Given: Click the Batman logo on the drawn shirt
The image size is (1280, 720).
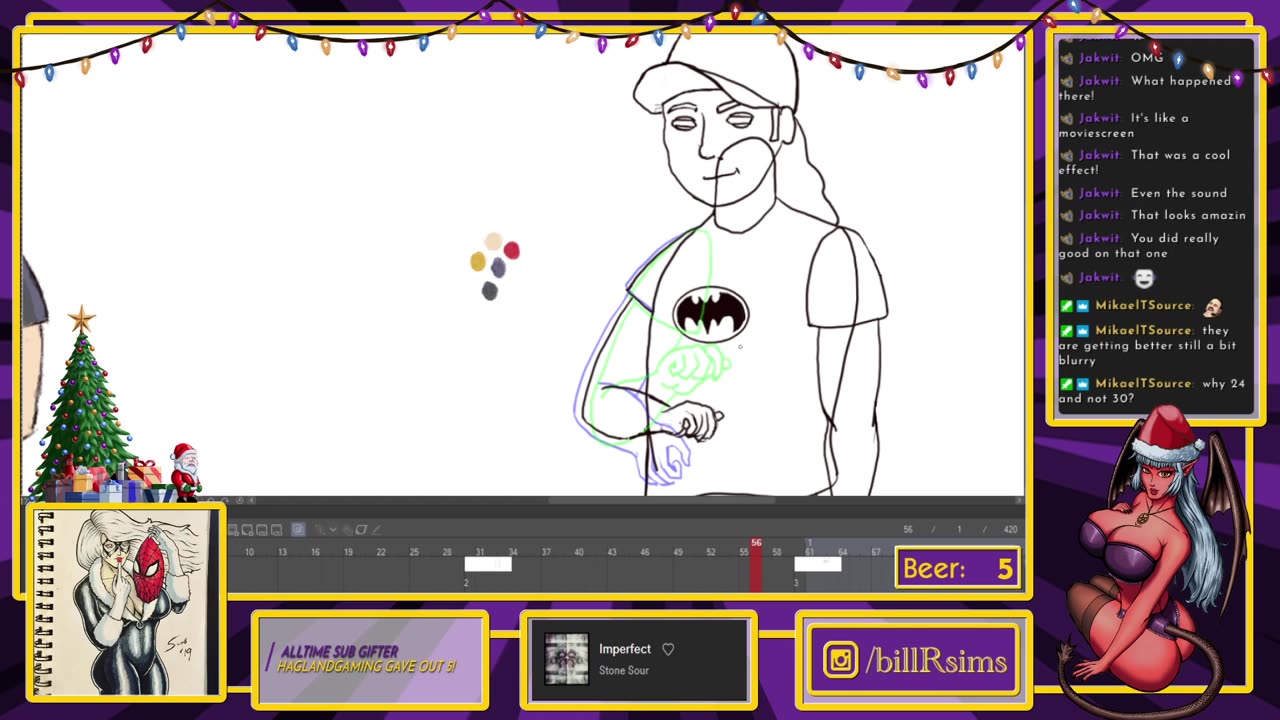Looking at the screenshot, I should (x=711, y=313).
